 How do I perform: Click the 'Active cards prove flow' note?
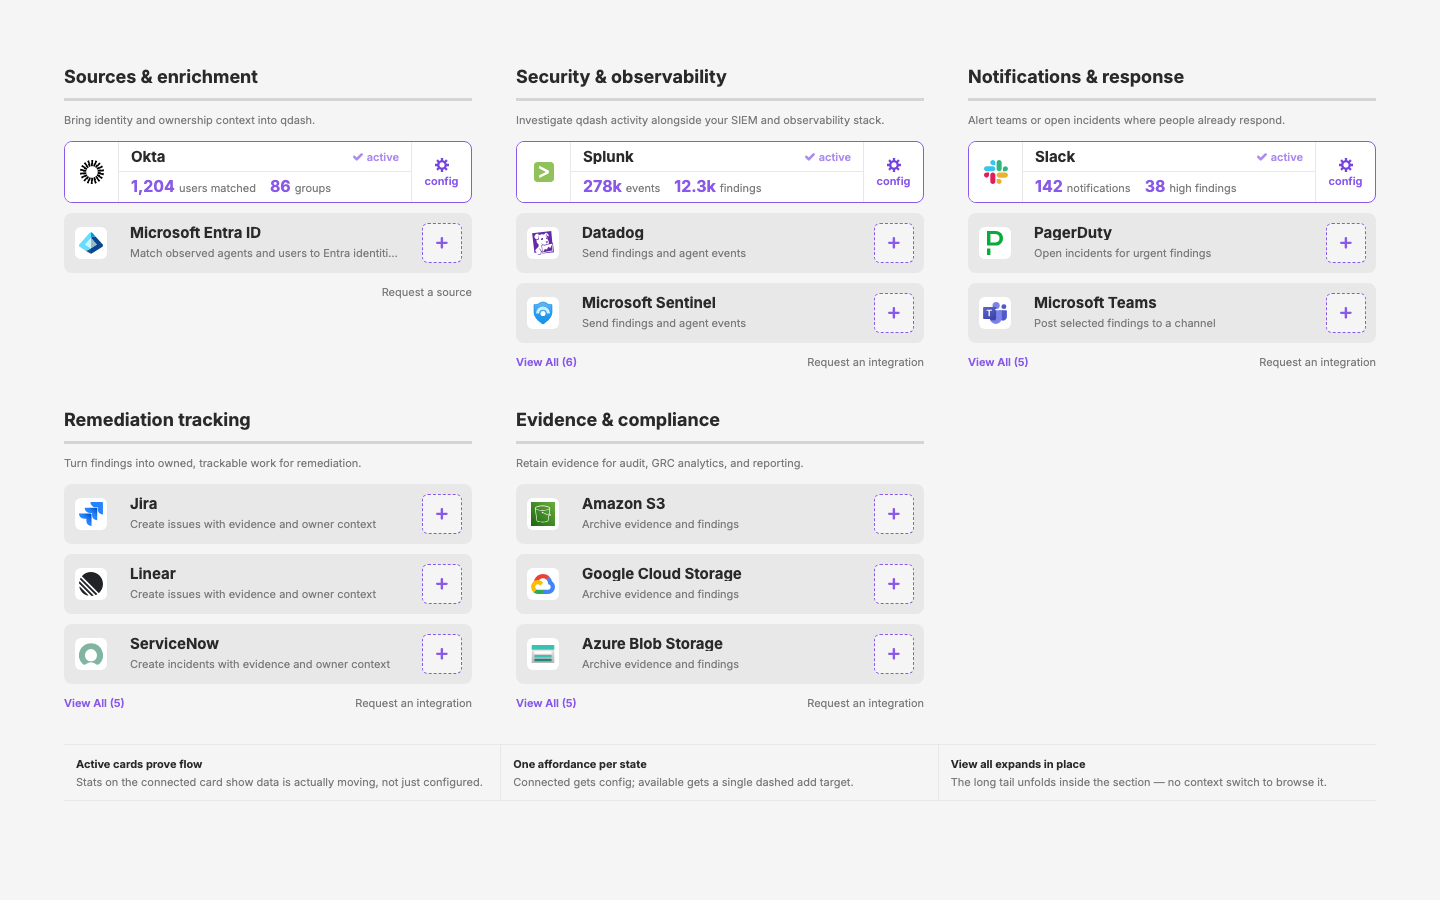tap(280, 773)
